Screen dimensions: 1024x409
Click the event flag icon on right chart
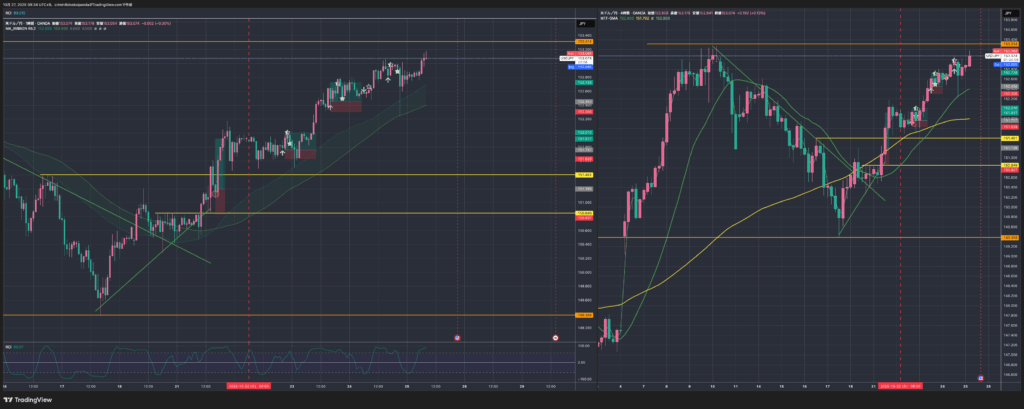point(980,377)
